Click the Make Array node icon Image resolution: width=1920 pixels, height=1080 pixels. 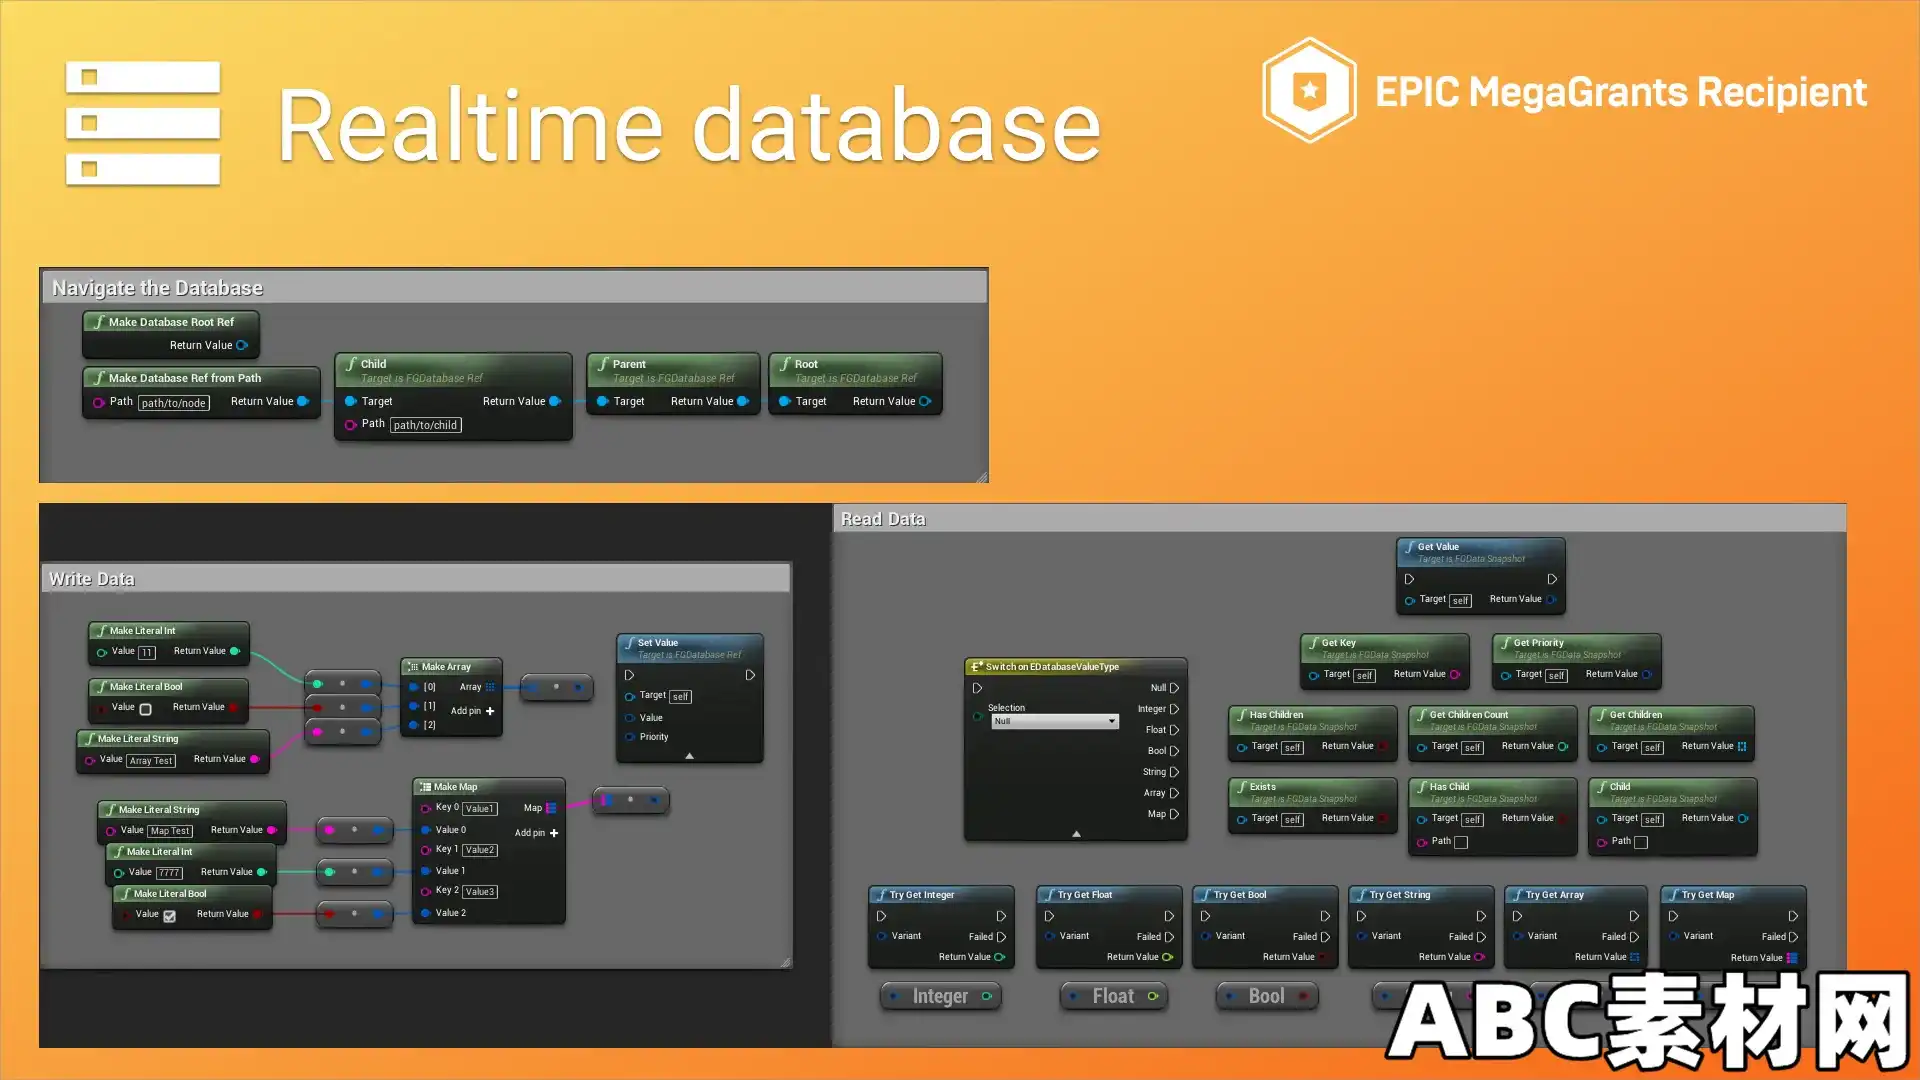click(x=412, y=667)
